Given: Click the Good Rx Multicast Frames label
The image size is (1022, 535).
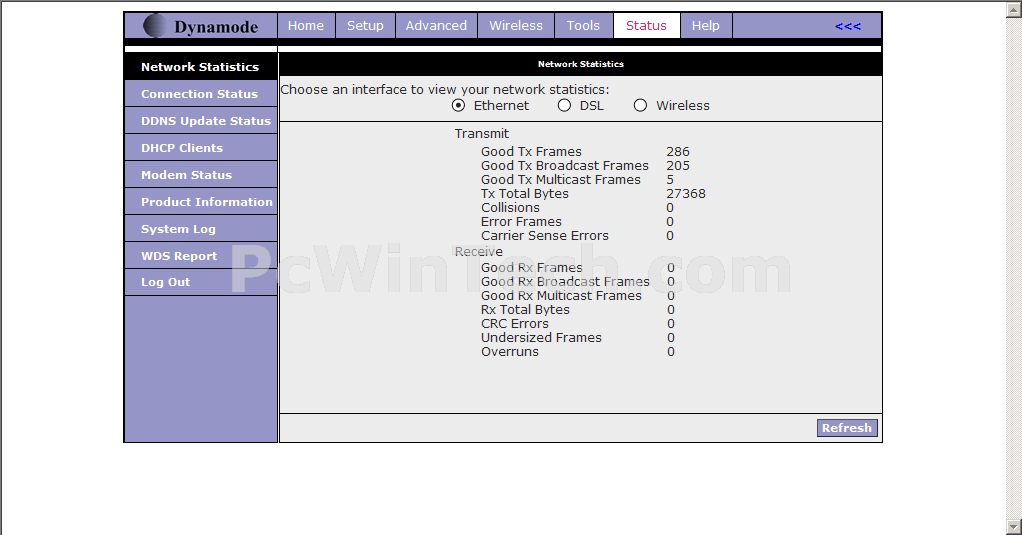Looking at the screenshot, I should pyautogui.click(x=561, y=296).
